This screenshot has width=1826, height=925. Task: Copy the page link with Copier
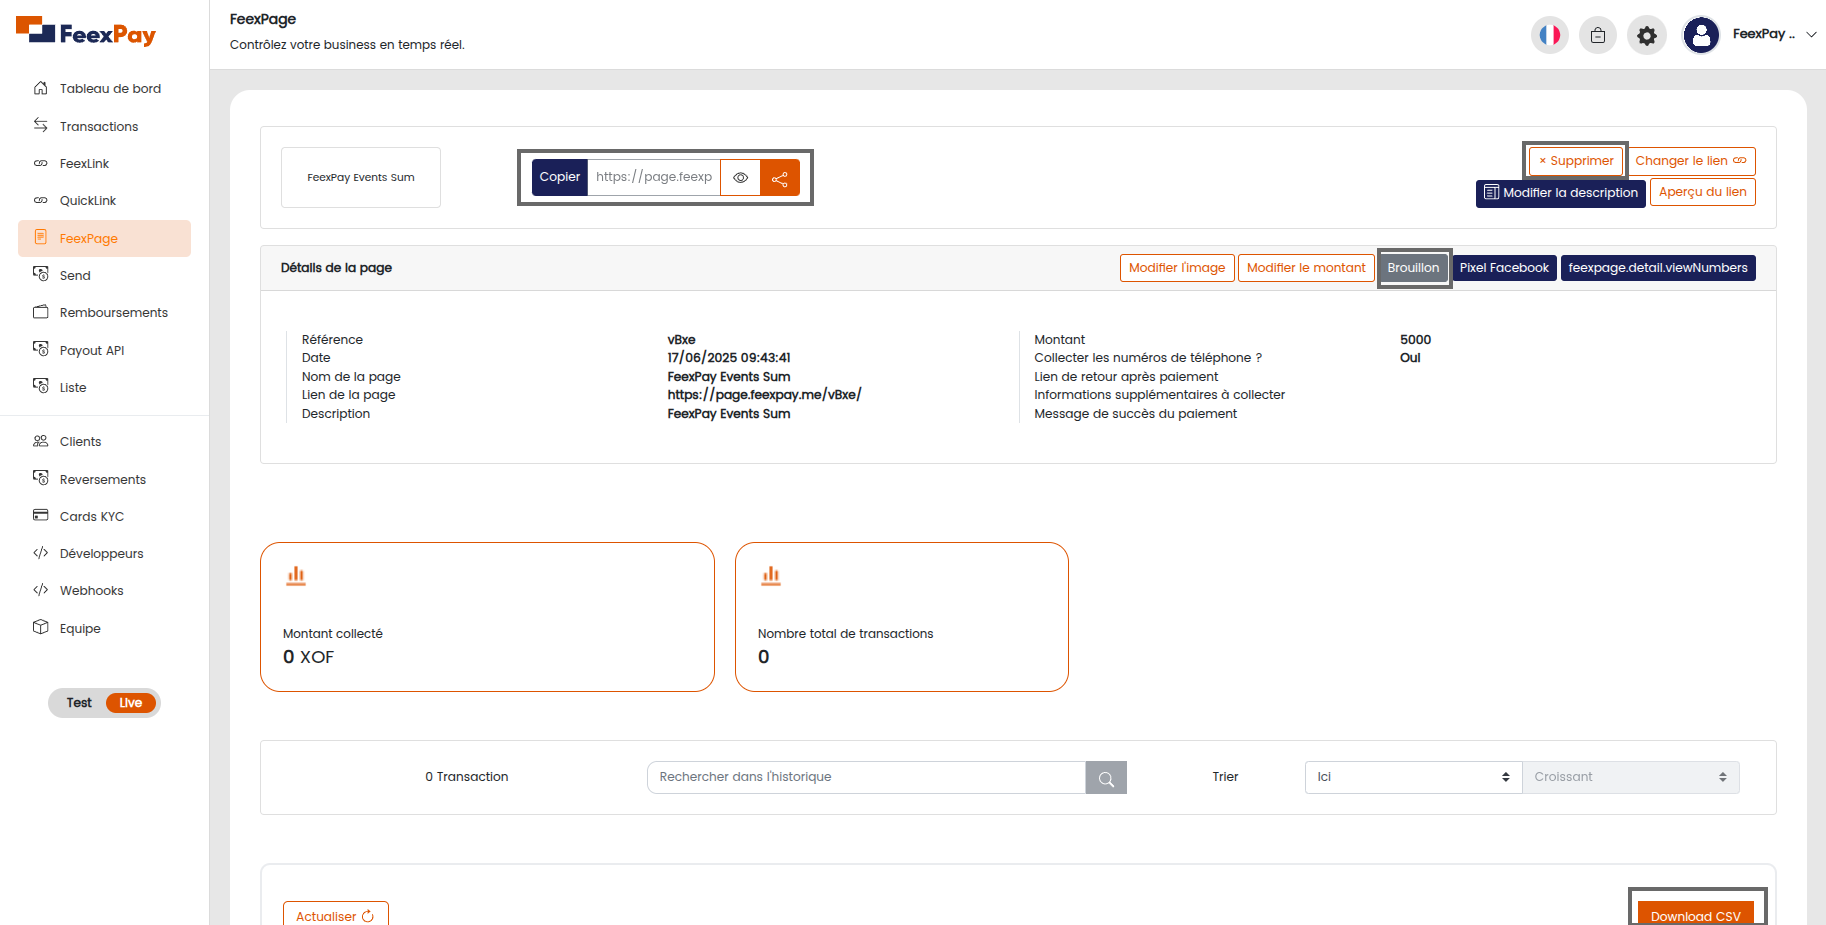point(560,177)
